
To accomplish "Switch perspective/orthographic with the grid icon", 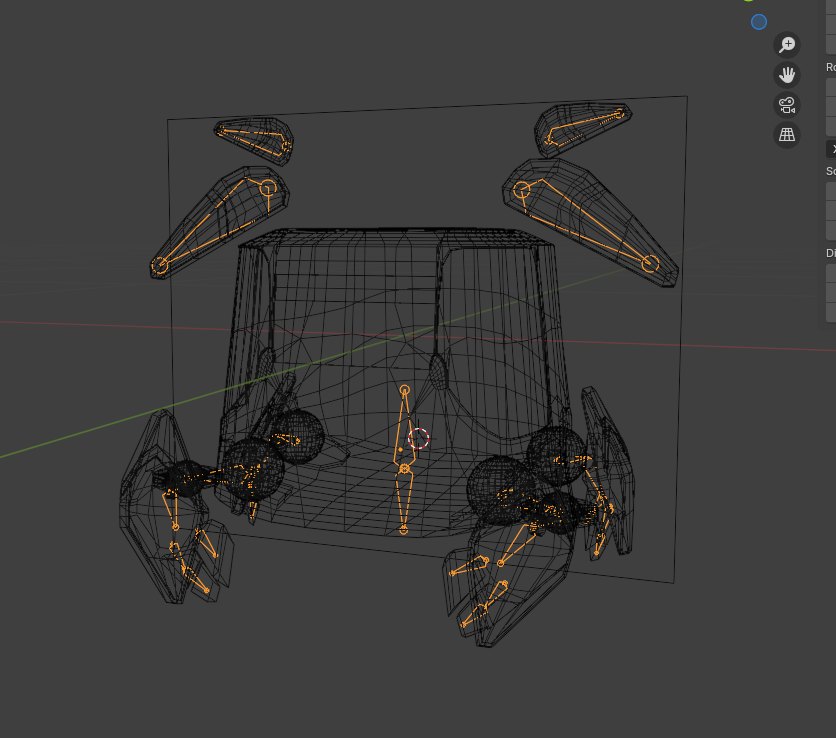I will (x=787, y=135).
